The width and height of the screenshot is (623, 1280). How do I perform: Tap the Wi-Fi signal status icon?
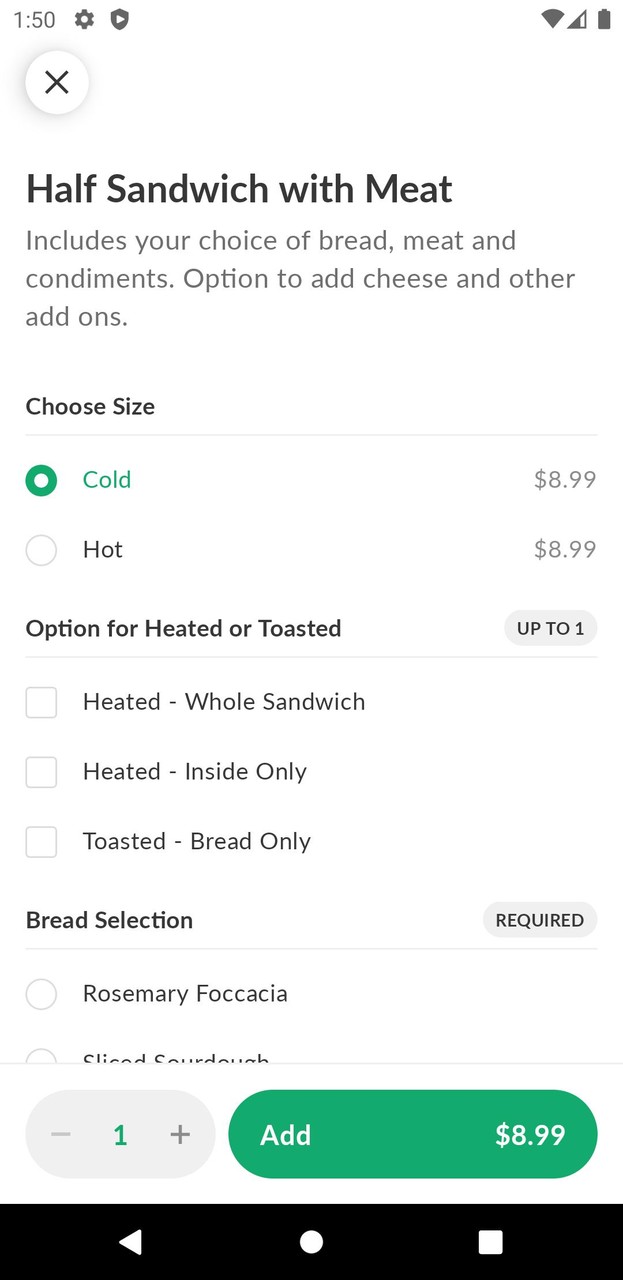point(551,19)
